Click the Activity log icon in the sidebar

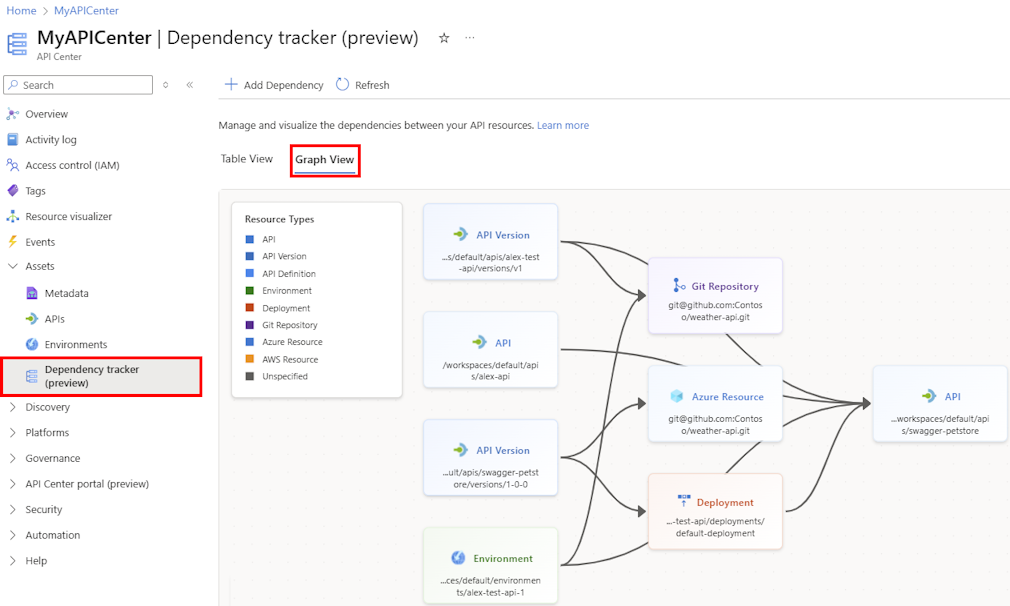(x=12, y=139)
